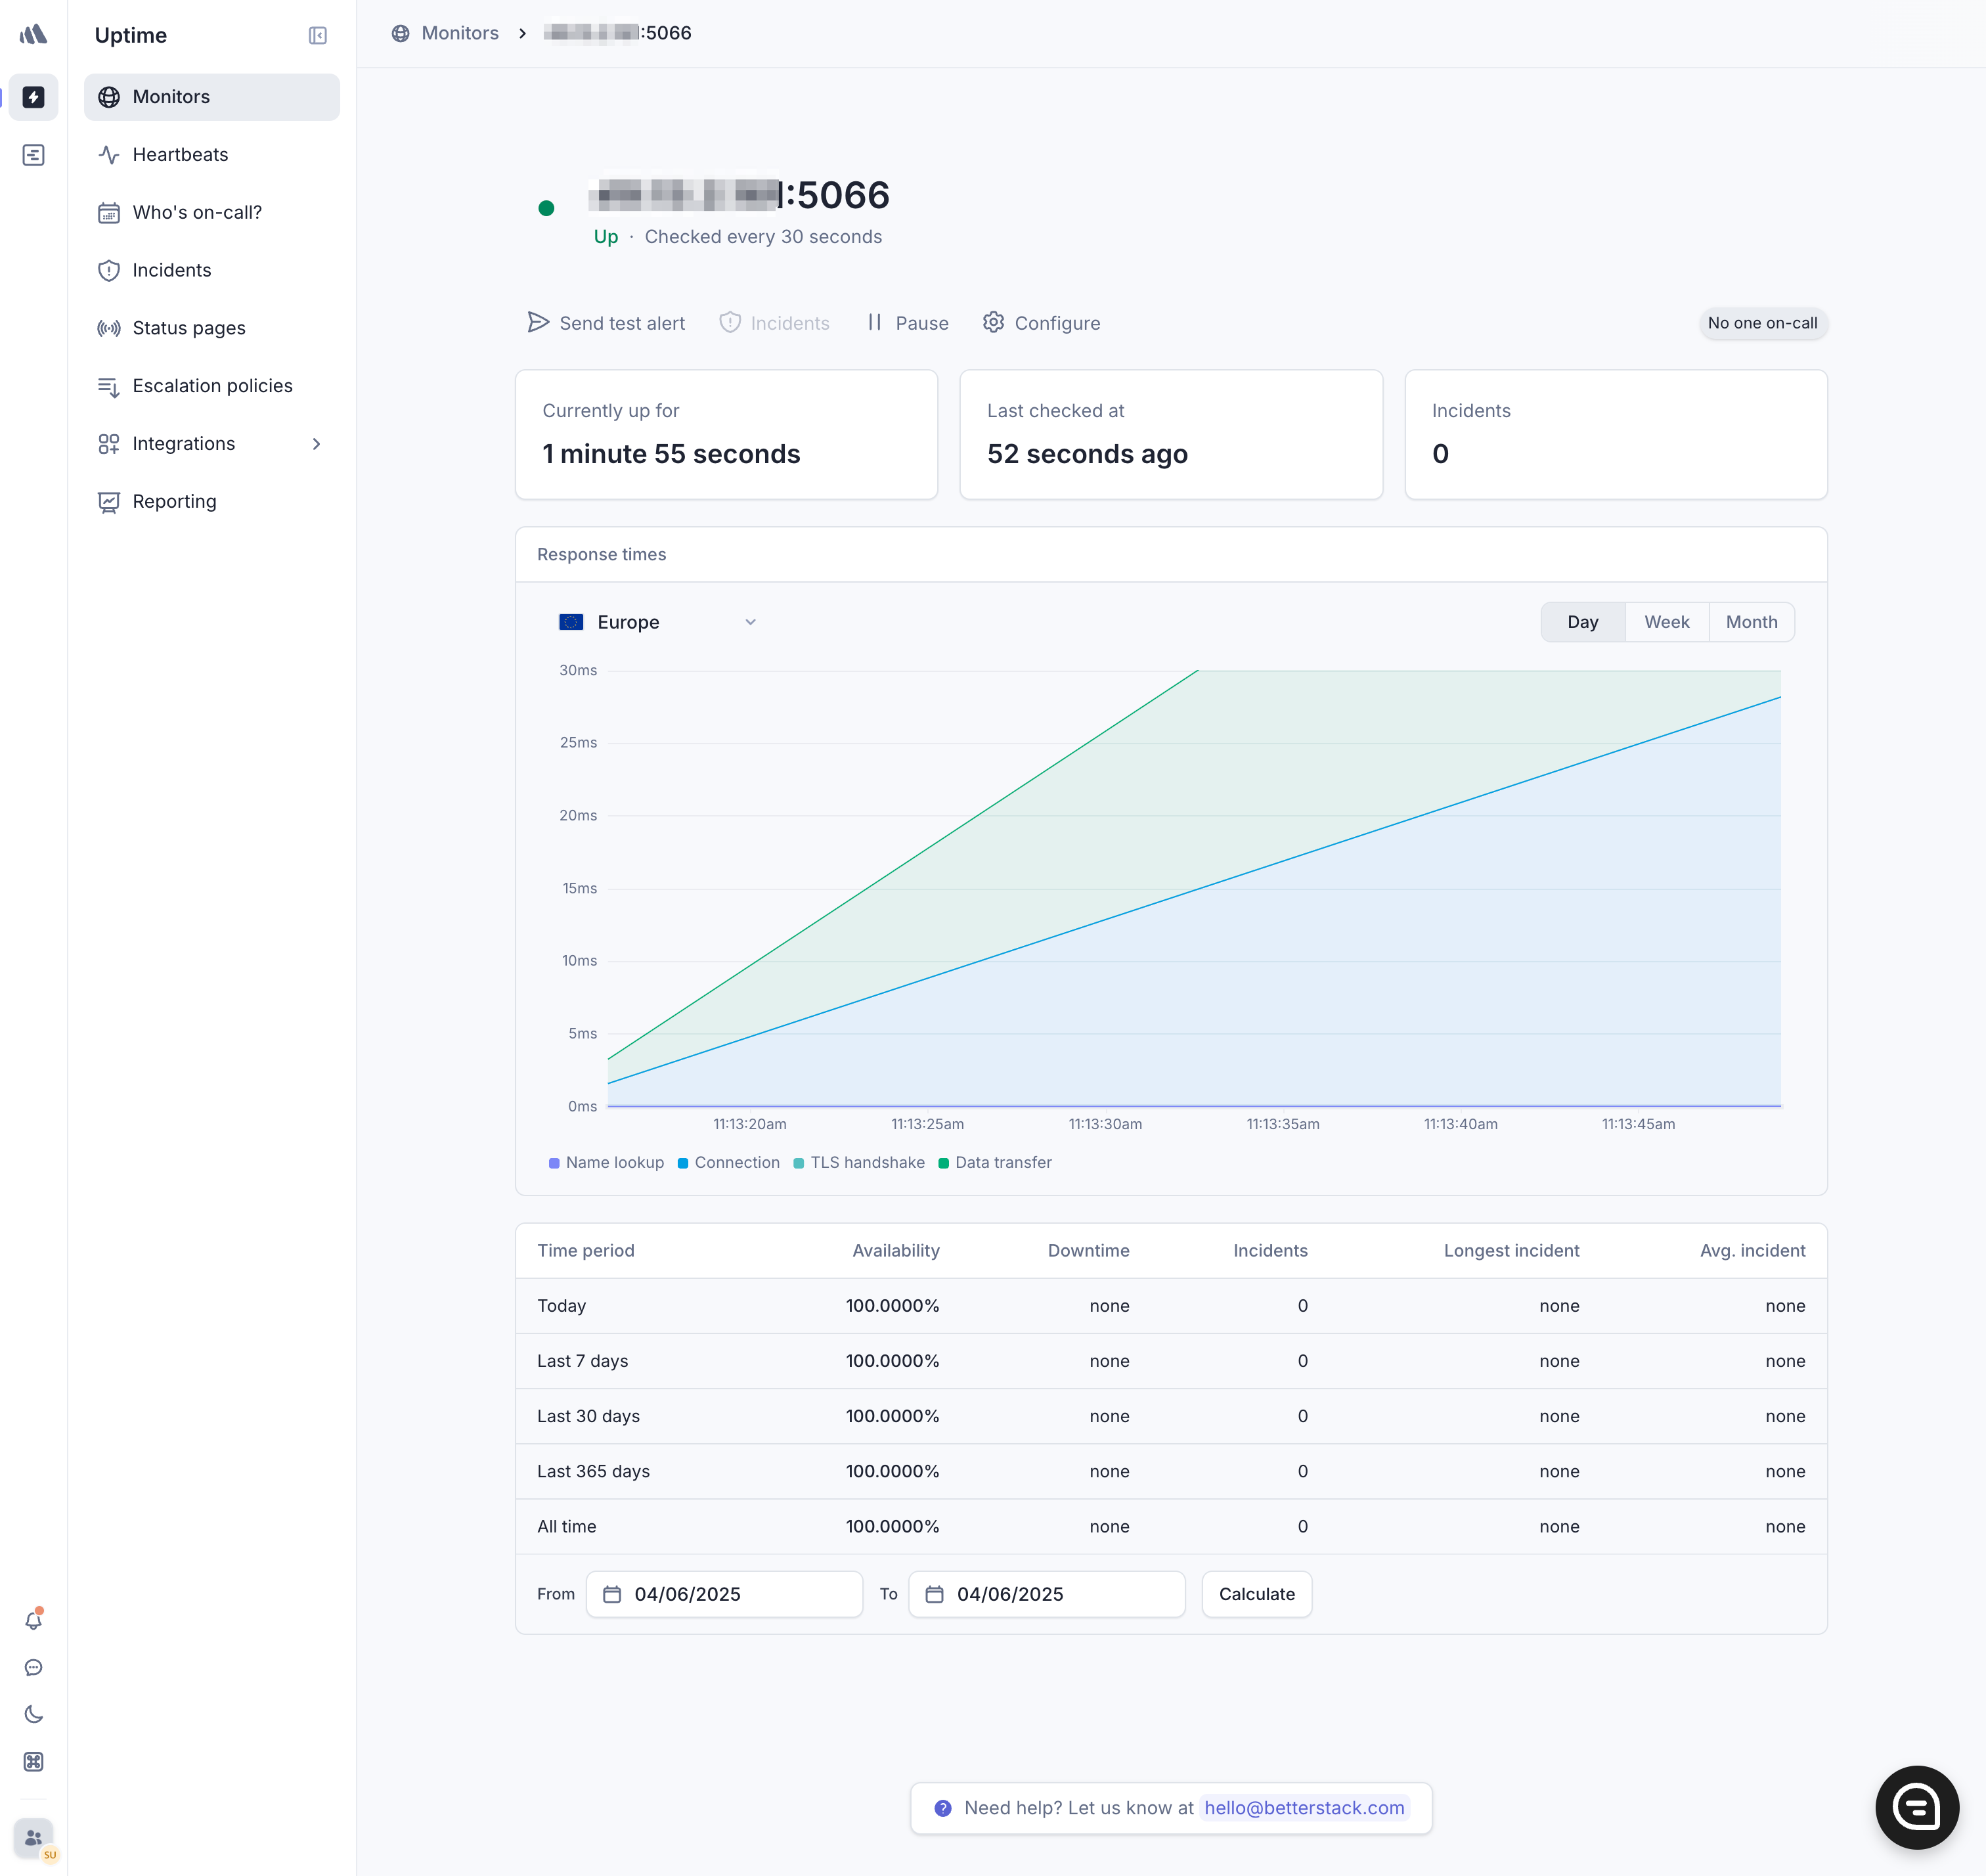Open the command shortcut icon

(x=33, y=1762)
